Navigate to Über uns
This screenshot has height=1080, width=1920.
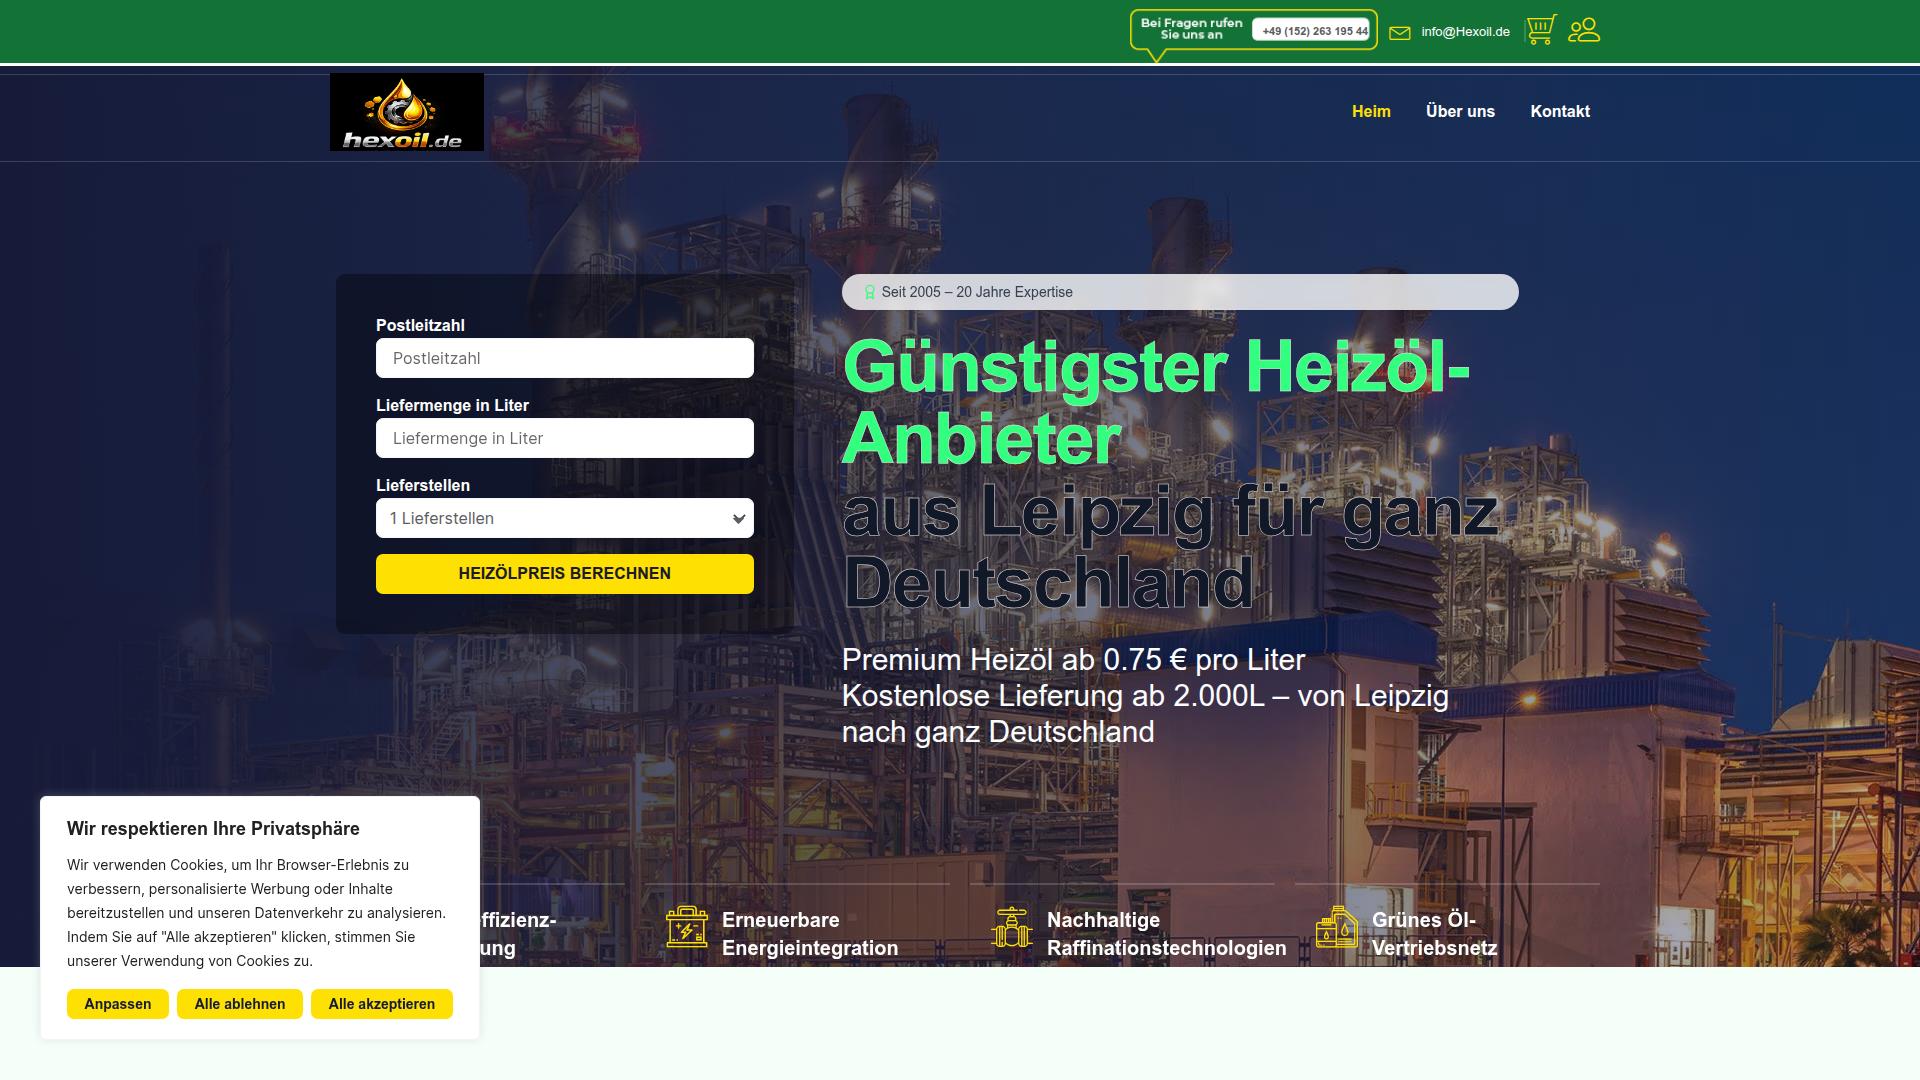[x=1460, y=111]
